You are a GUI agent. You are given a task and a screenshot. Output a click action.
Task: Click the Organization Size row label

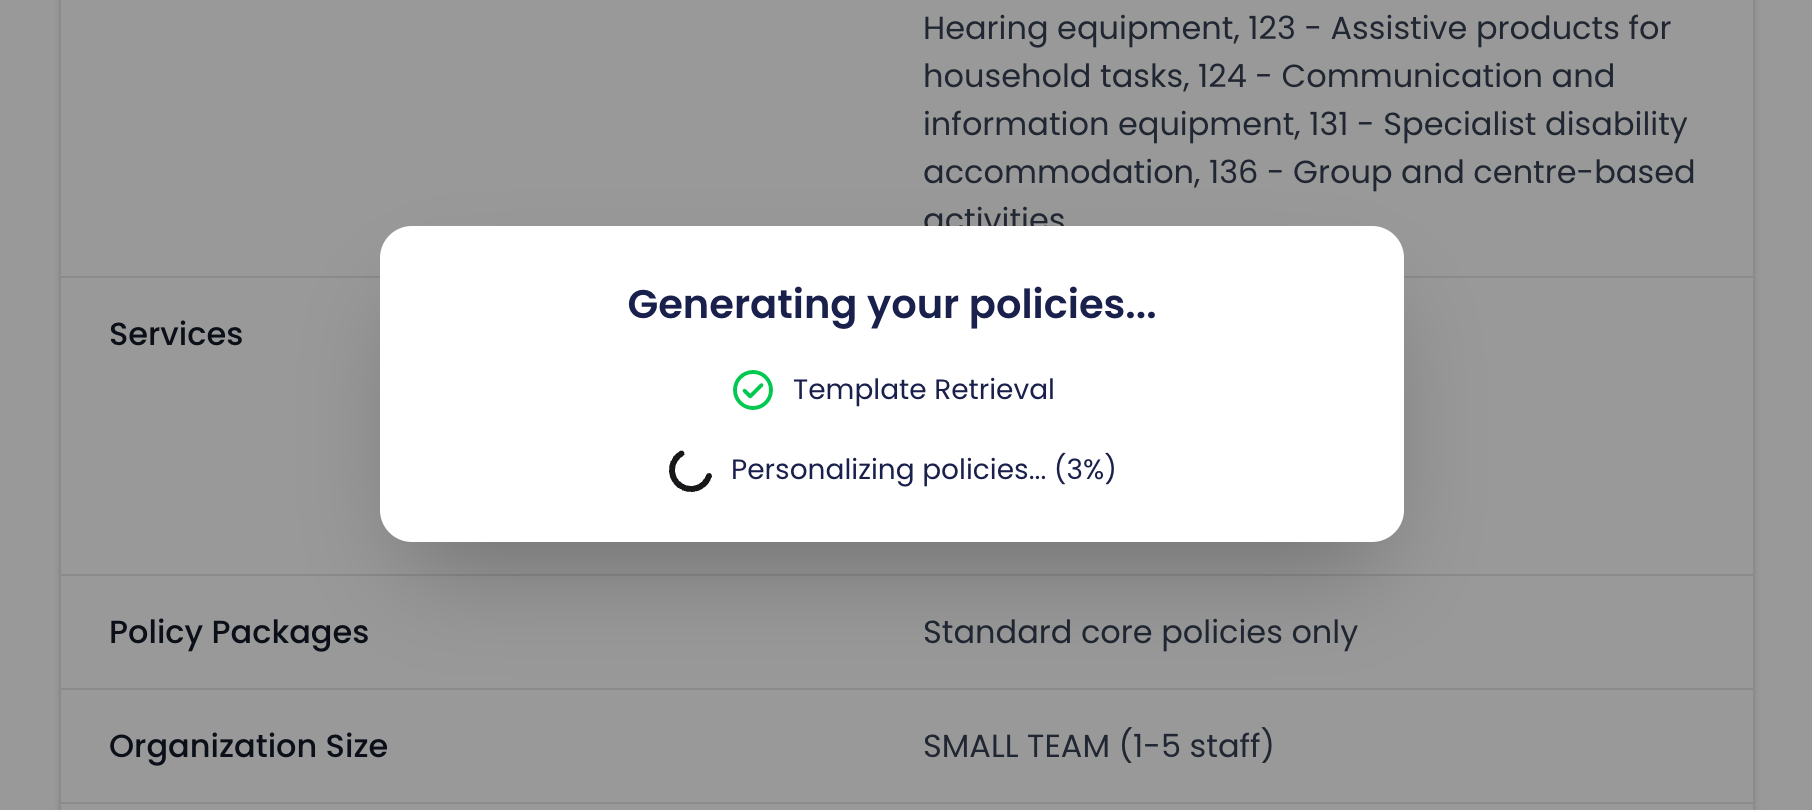(249, 746)
